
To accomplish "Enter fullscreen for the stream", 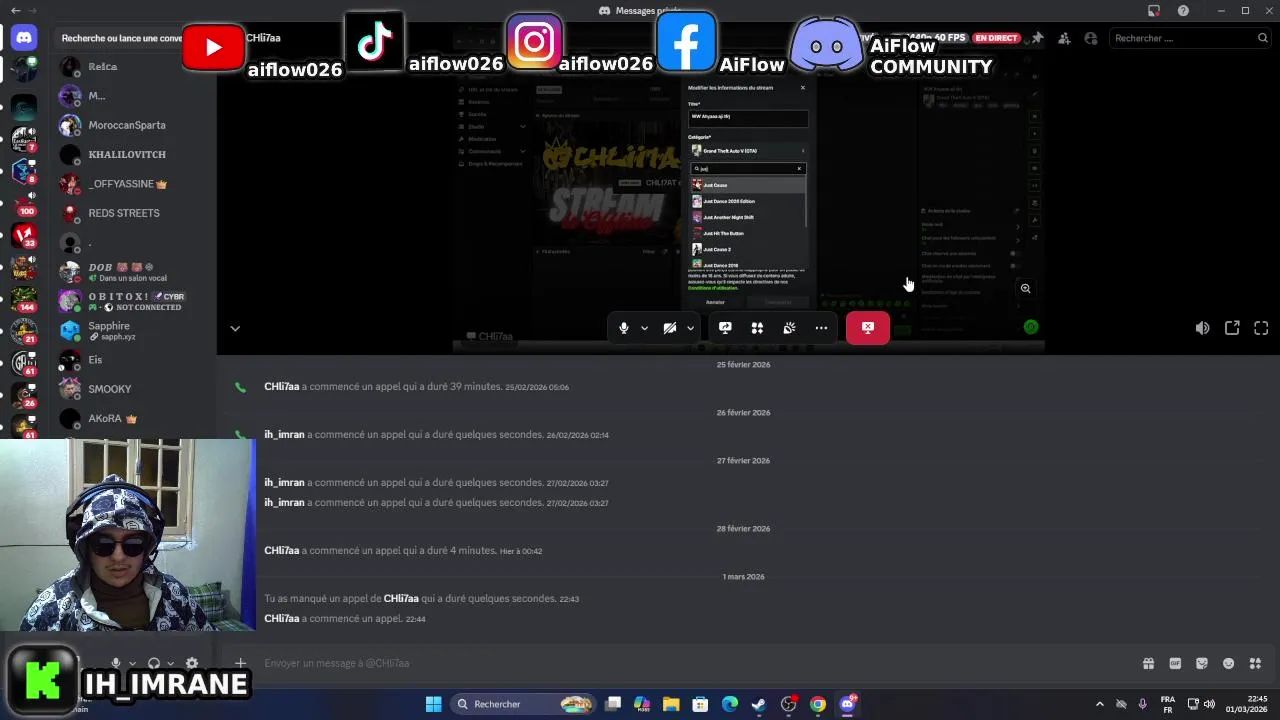I will pos(1261,328).
